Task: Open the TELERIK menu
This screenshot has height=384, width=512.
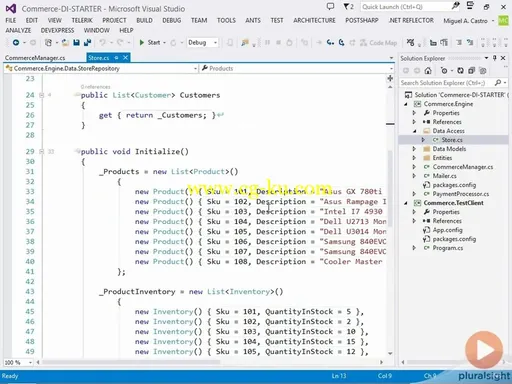Action: [x=82, y=20]
